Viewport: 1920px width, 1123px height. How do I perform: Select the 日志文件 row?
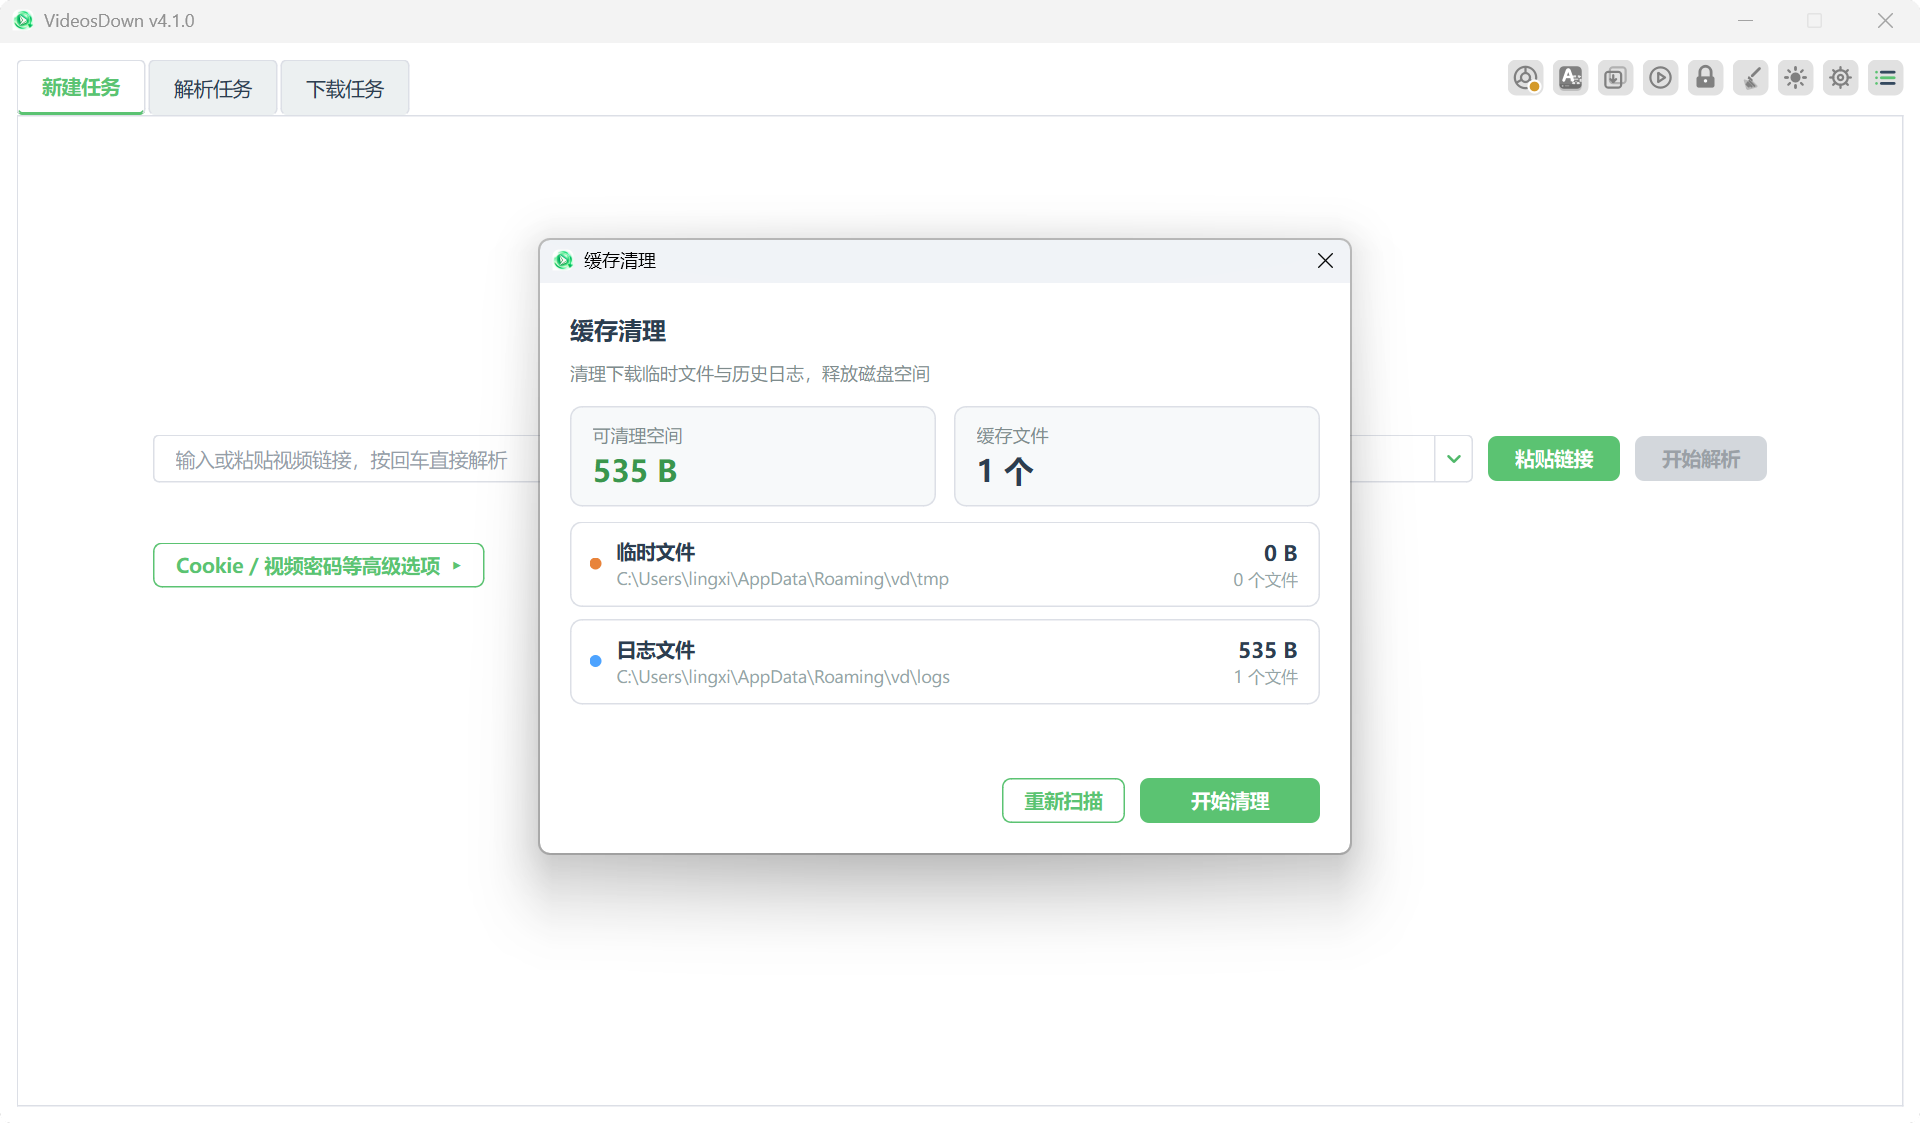pos(944,661)
